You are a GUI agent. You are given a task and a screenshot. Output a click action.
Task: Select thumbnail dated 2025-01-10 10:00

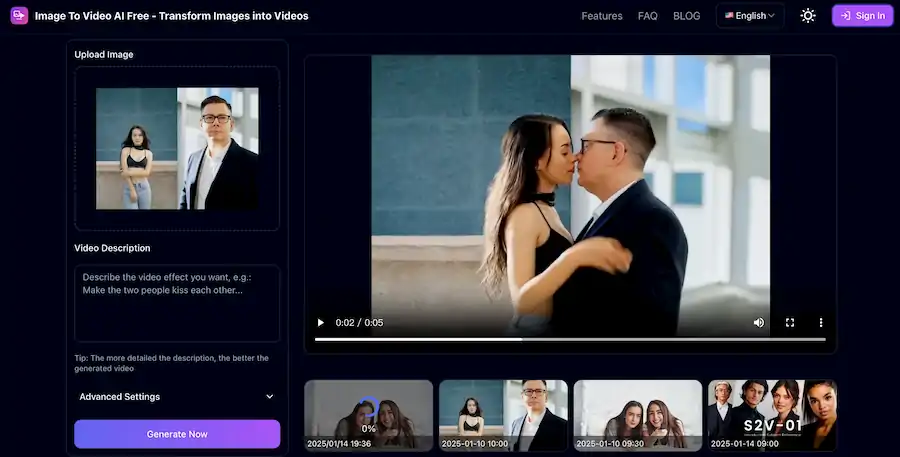(503, 415)
